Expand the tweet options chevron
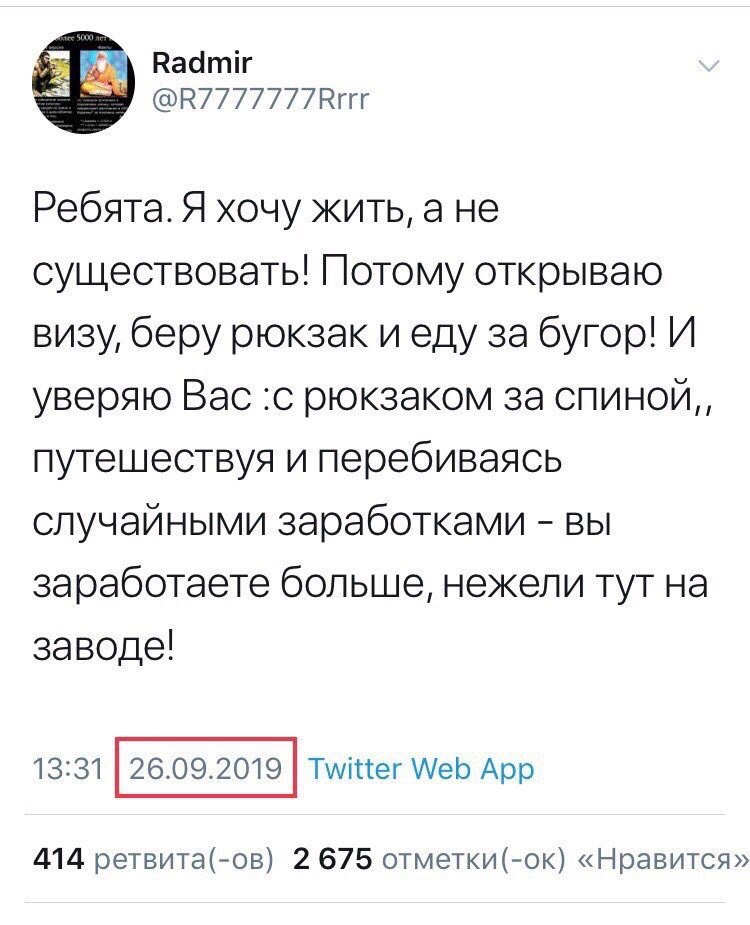 click(x=707, y=67)
